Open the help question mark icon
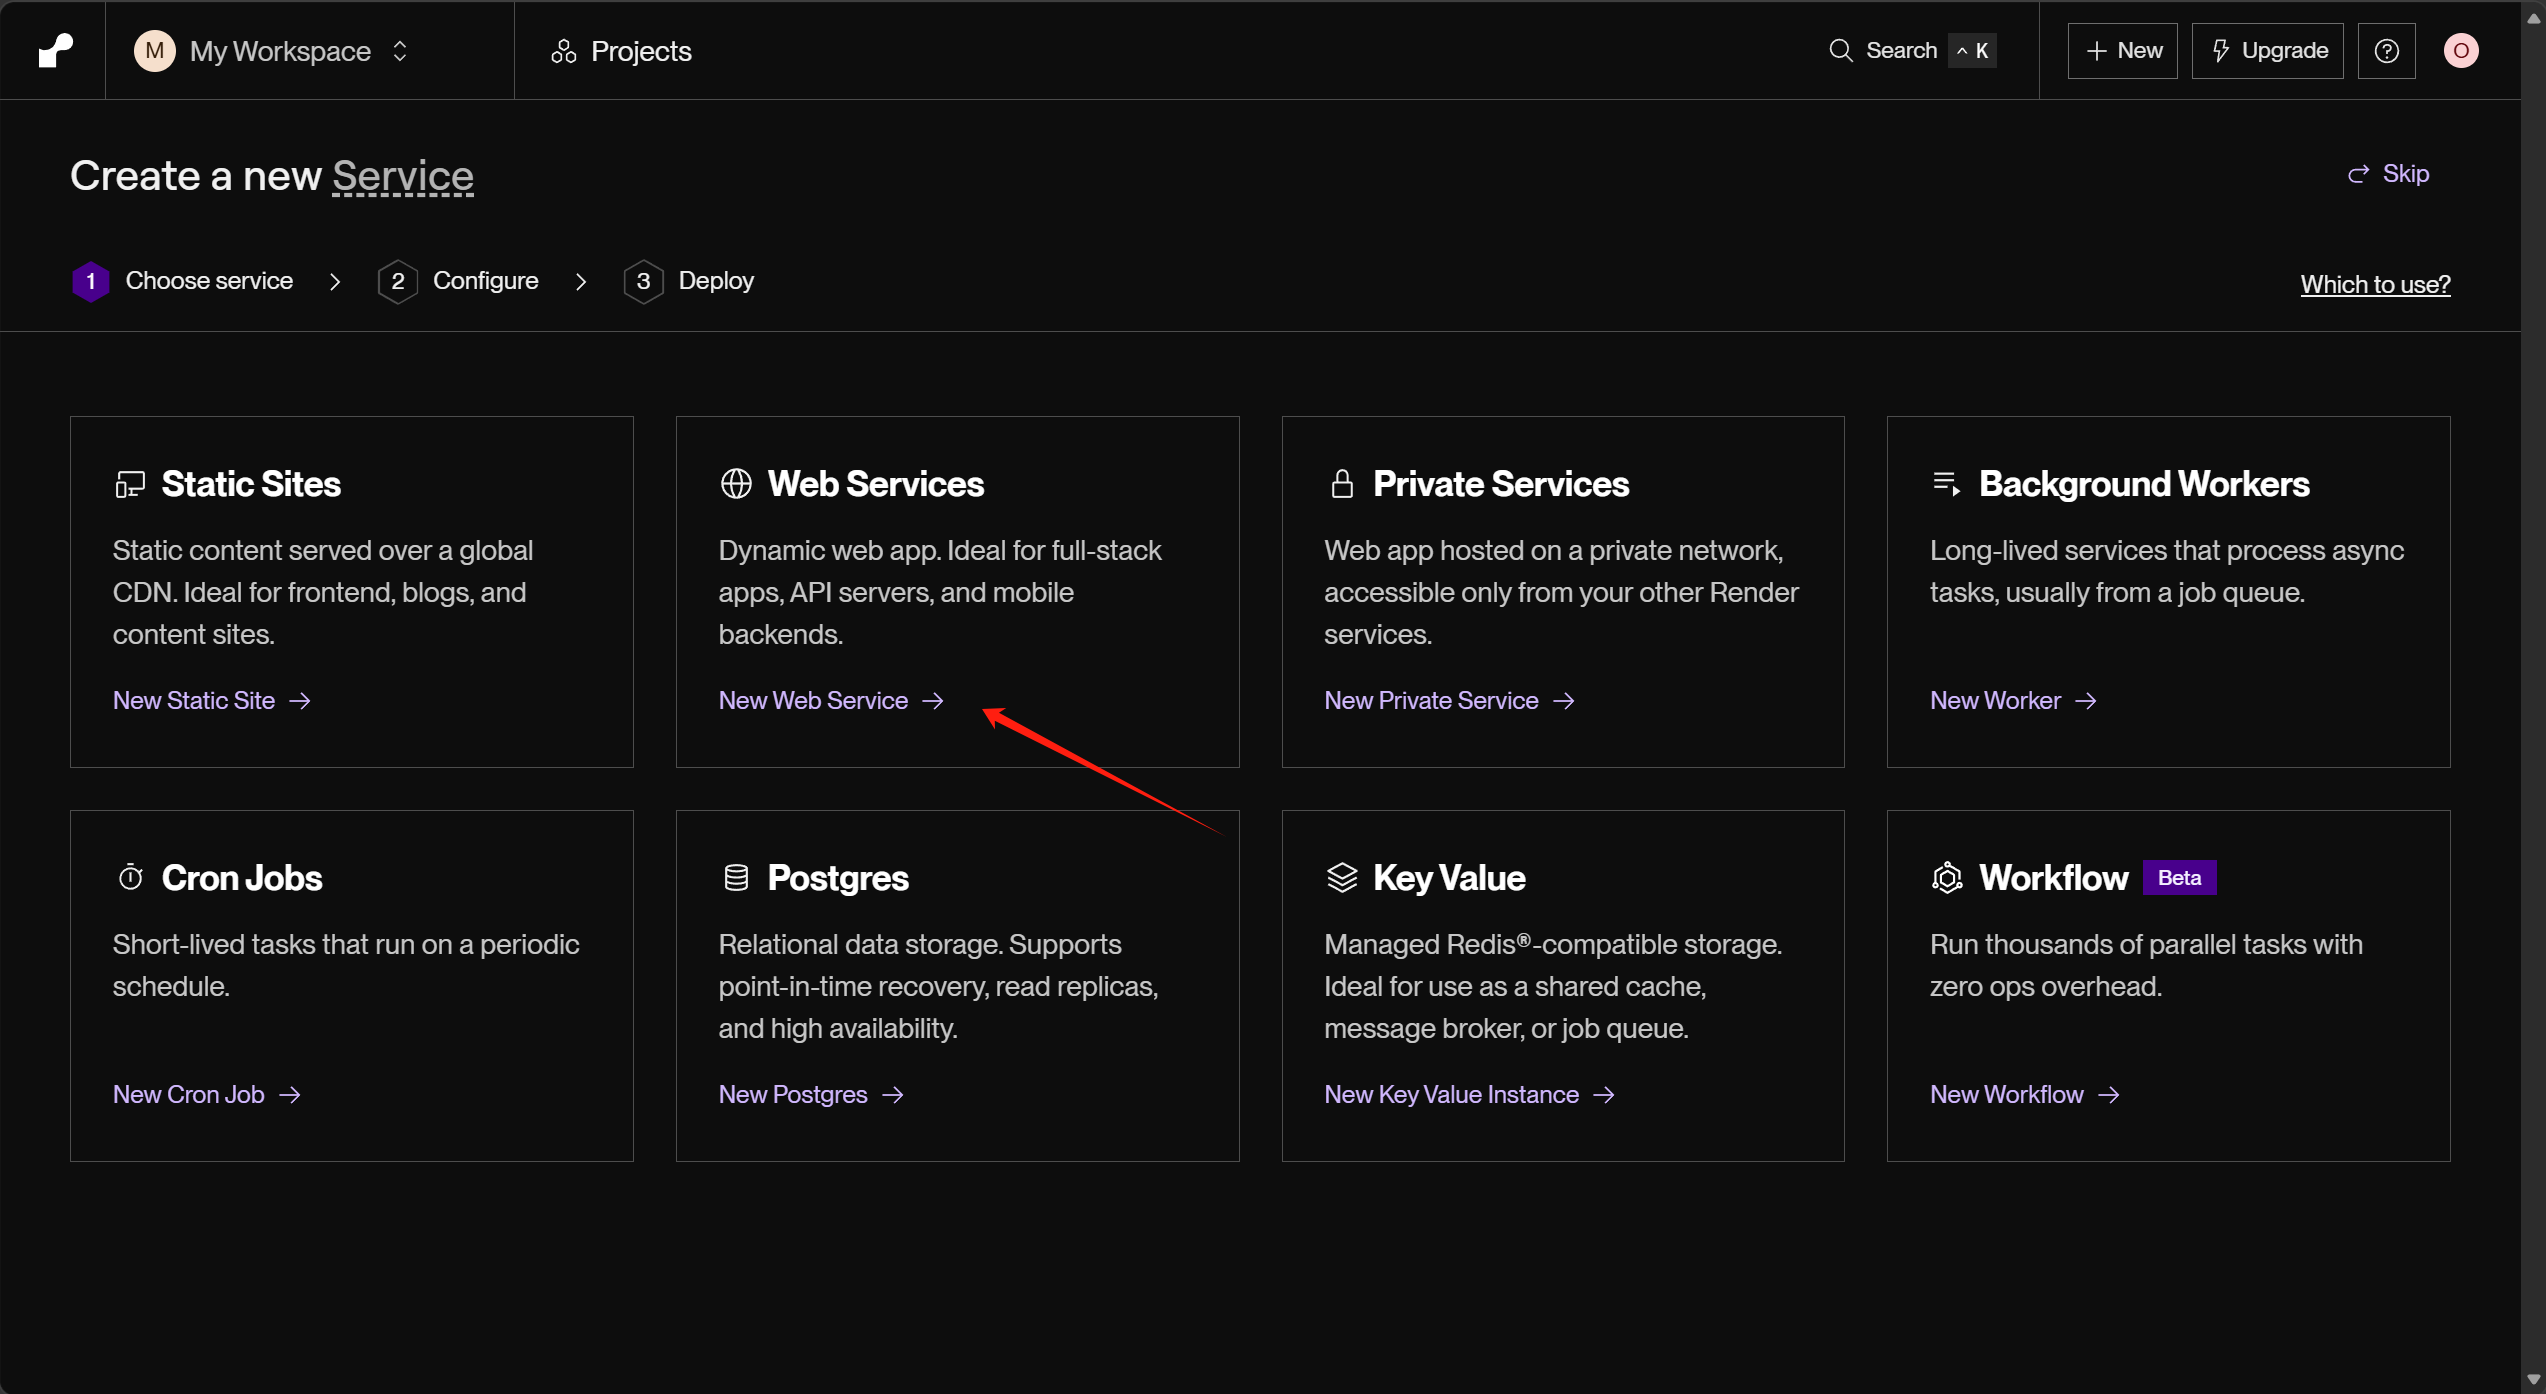The height and width of the screenshot is (1394, 2546). pyautogui.click(x=2386, y=51)
